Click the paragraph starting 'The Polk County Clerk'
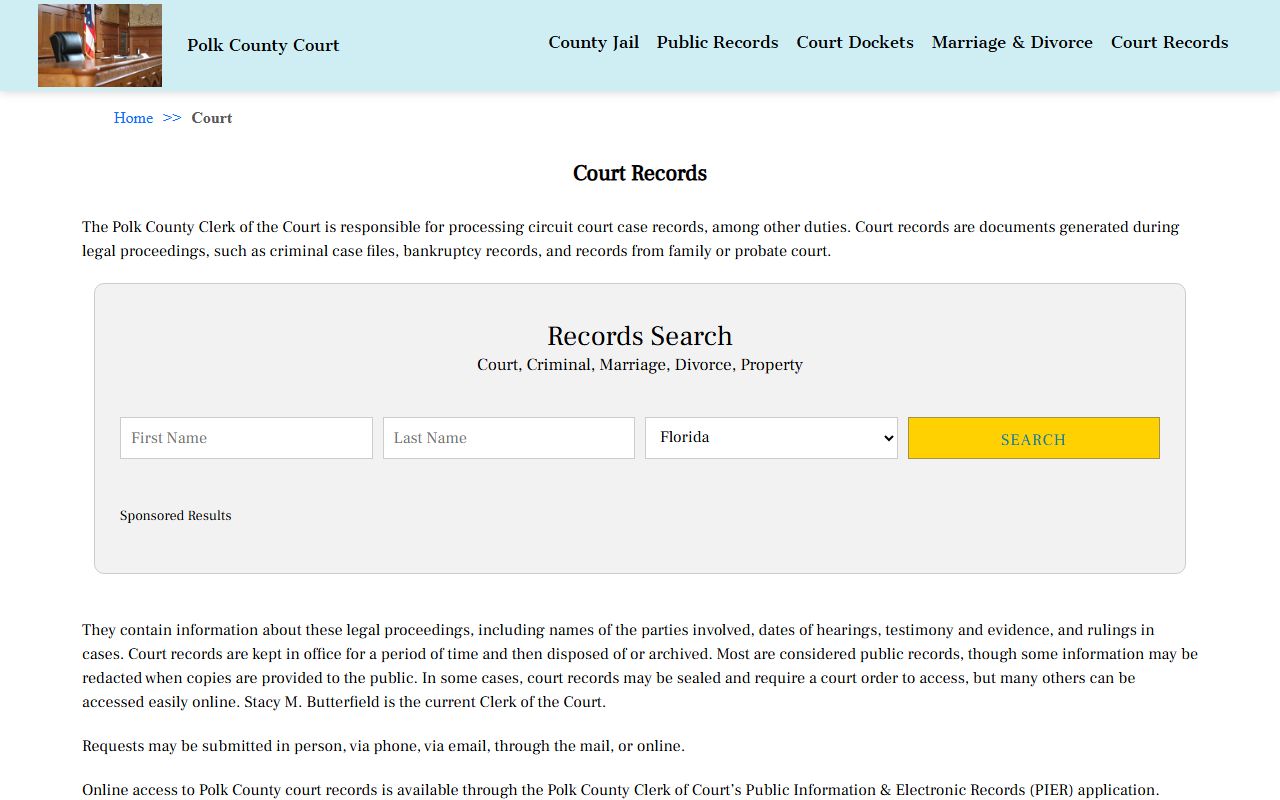This screenshot has width=1280, height=800. click(631, 239)
